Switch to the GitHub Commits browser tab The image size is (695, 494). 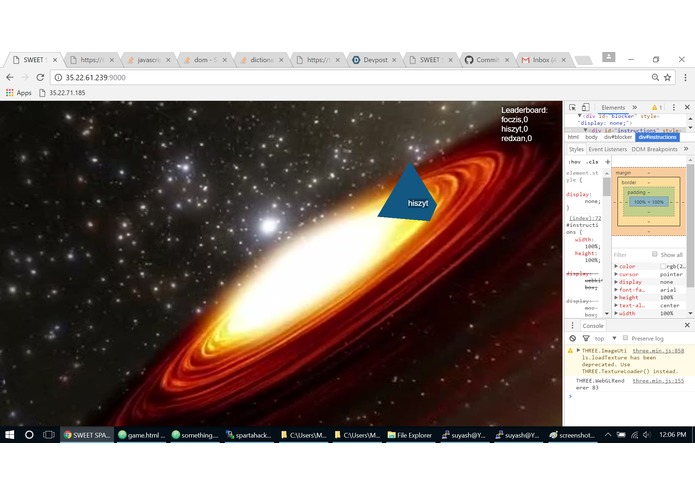click(487, 60)
